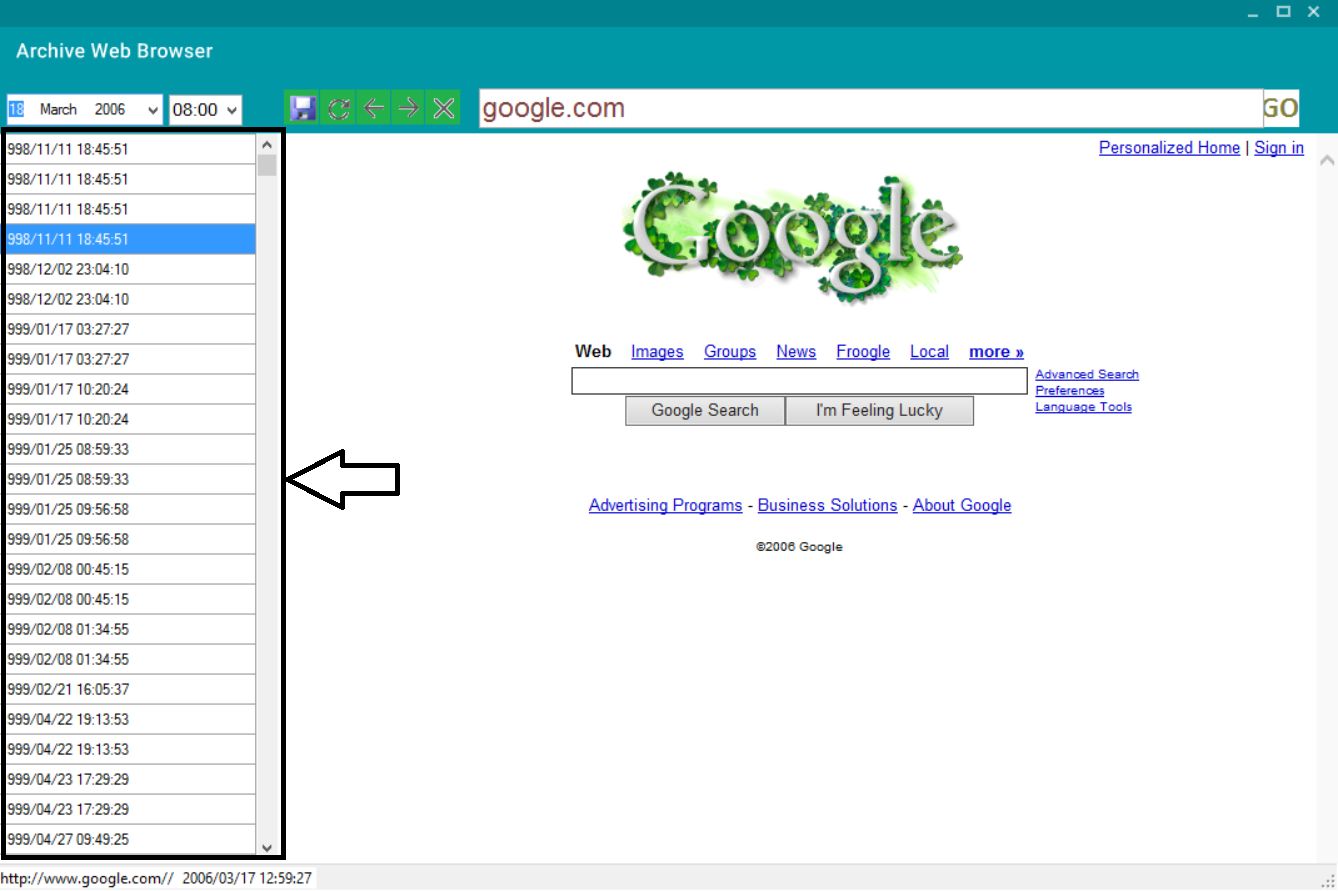Expand the "more »" link
This screenshot has height=891, width=1338.
pos(996,352)
